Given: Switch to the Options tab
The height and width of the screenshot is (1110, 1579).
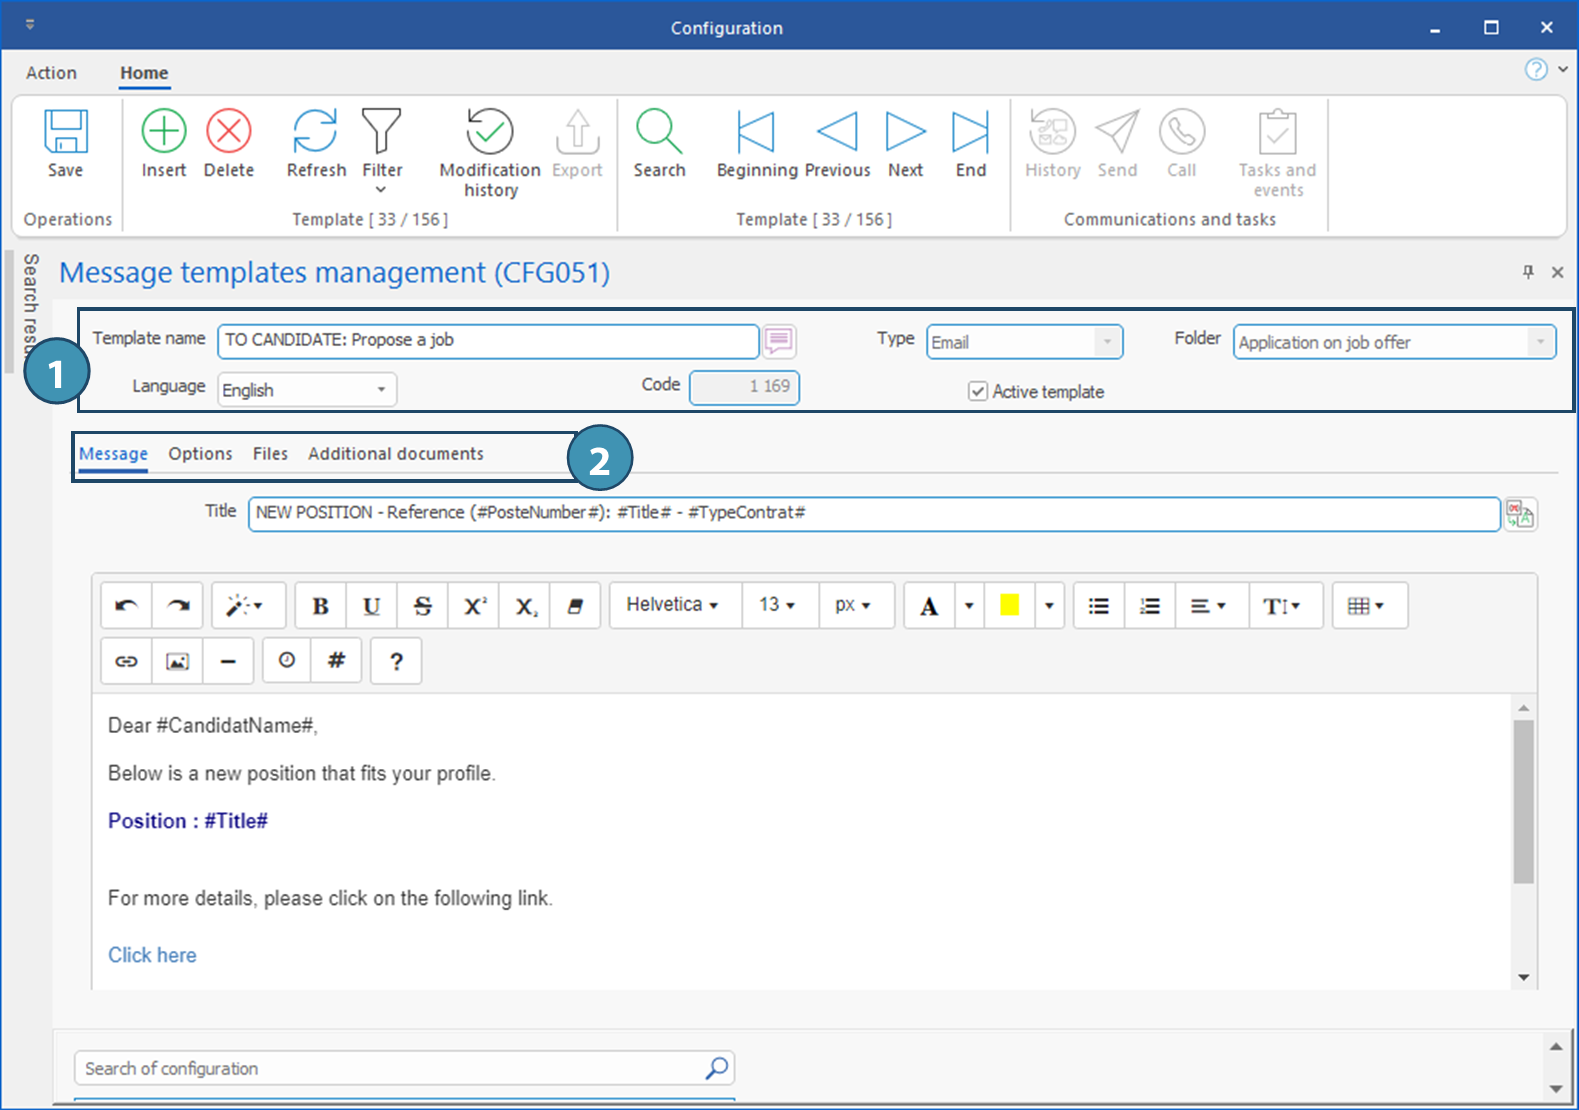Looking at the screenshot, I should 200,454.
